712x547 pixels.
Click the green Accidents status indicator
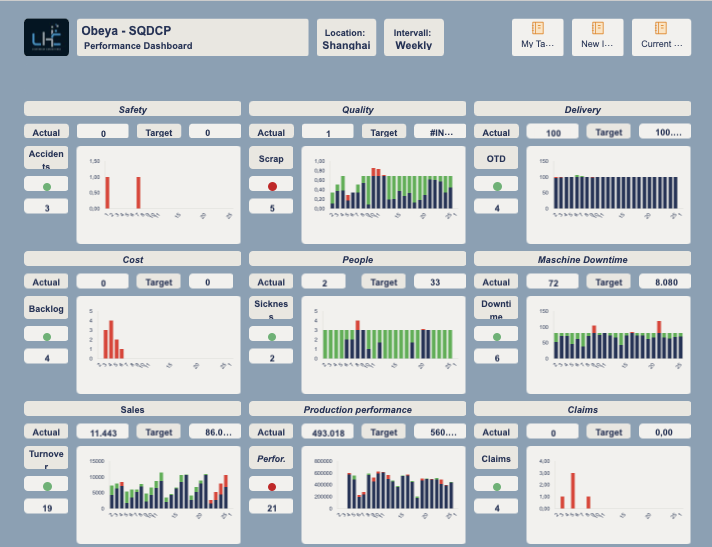point(46,185)
